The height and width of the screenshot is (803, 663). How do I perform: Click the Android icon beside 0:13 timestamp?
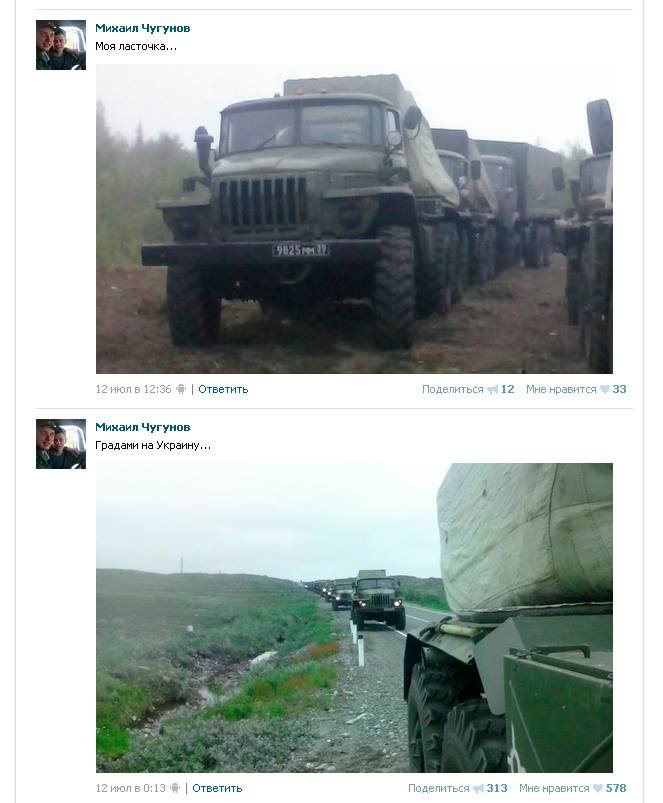click(175, 788)
